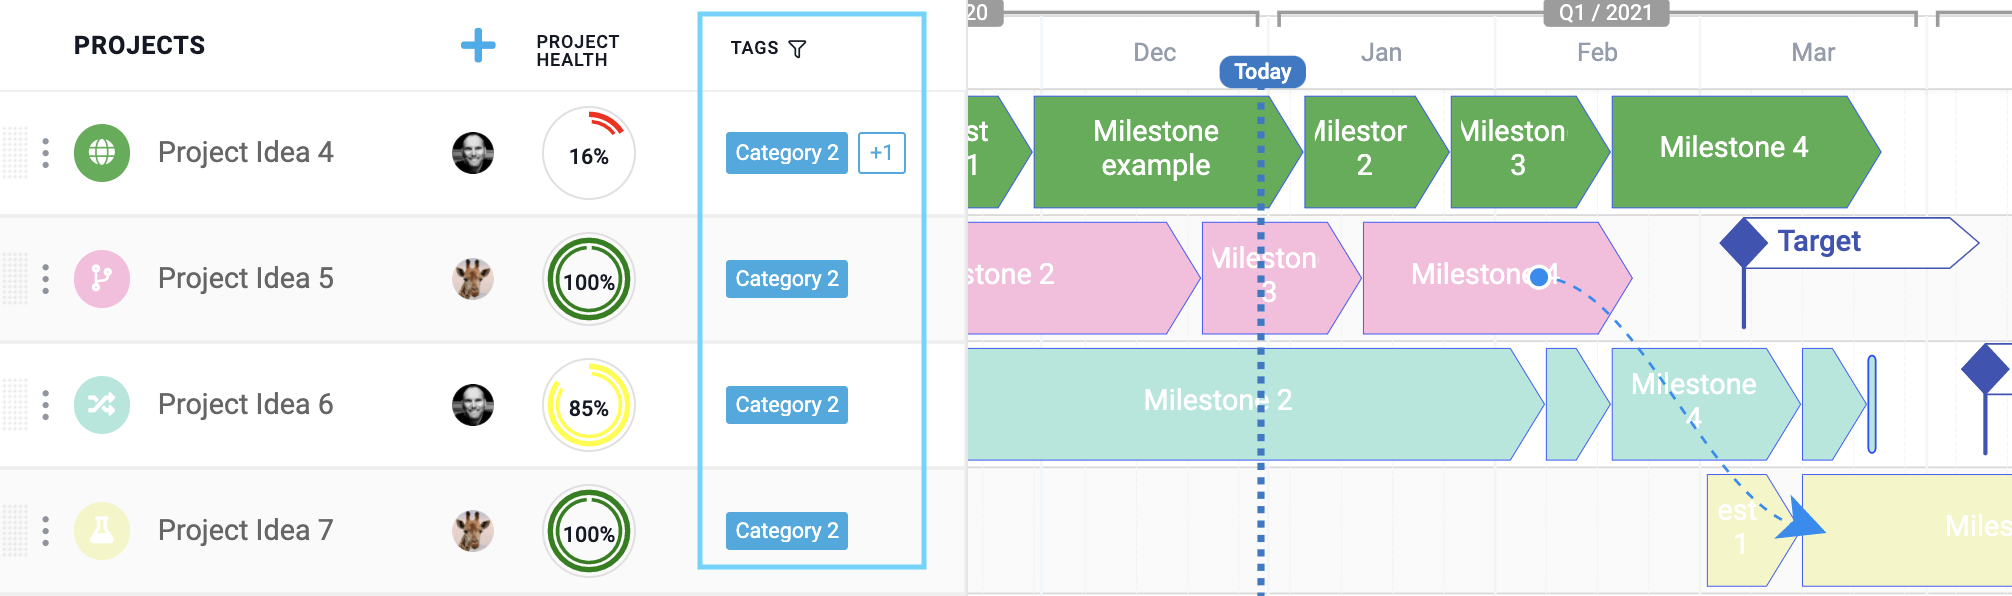Click the teal shuffle icon for Project Idea 6

click(x=102, y=405)
